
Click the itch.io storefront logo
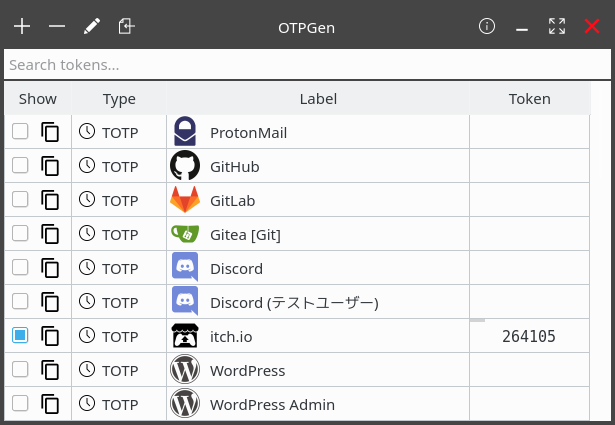[185, 336]
